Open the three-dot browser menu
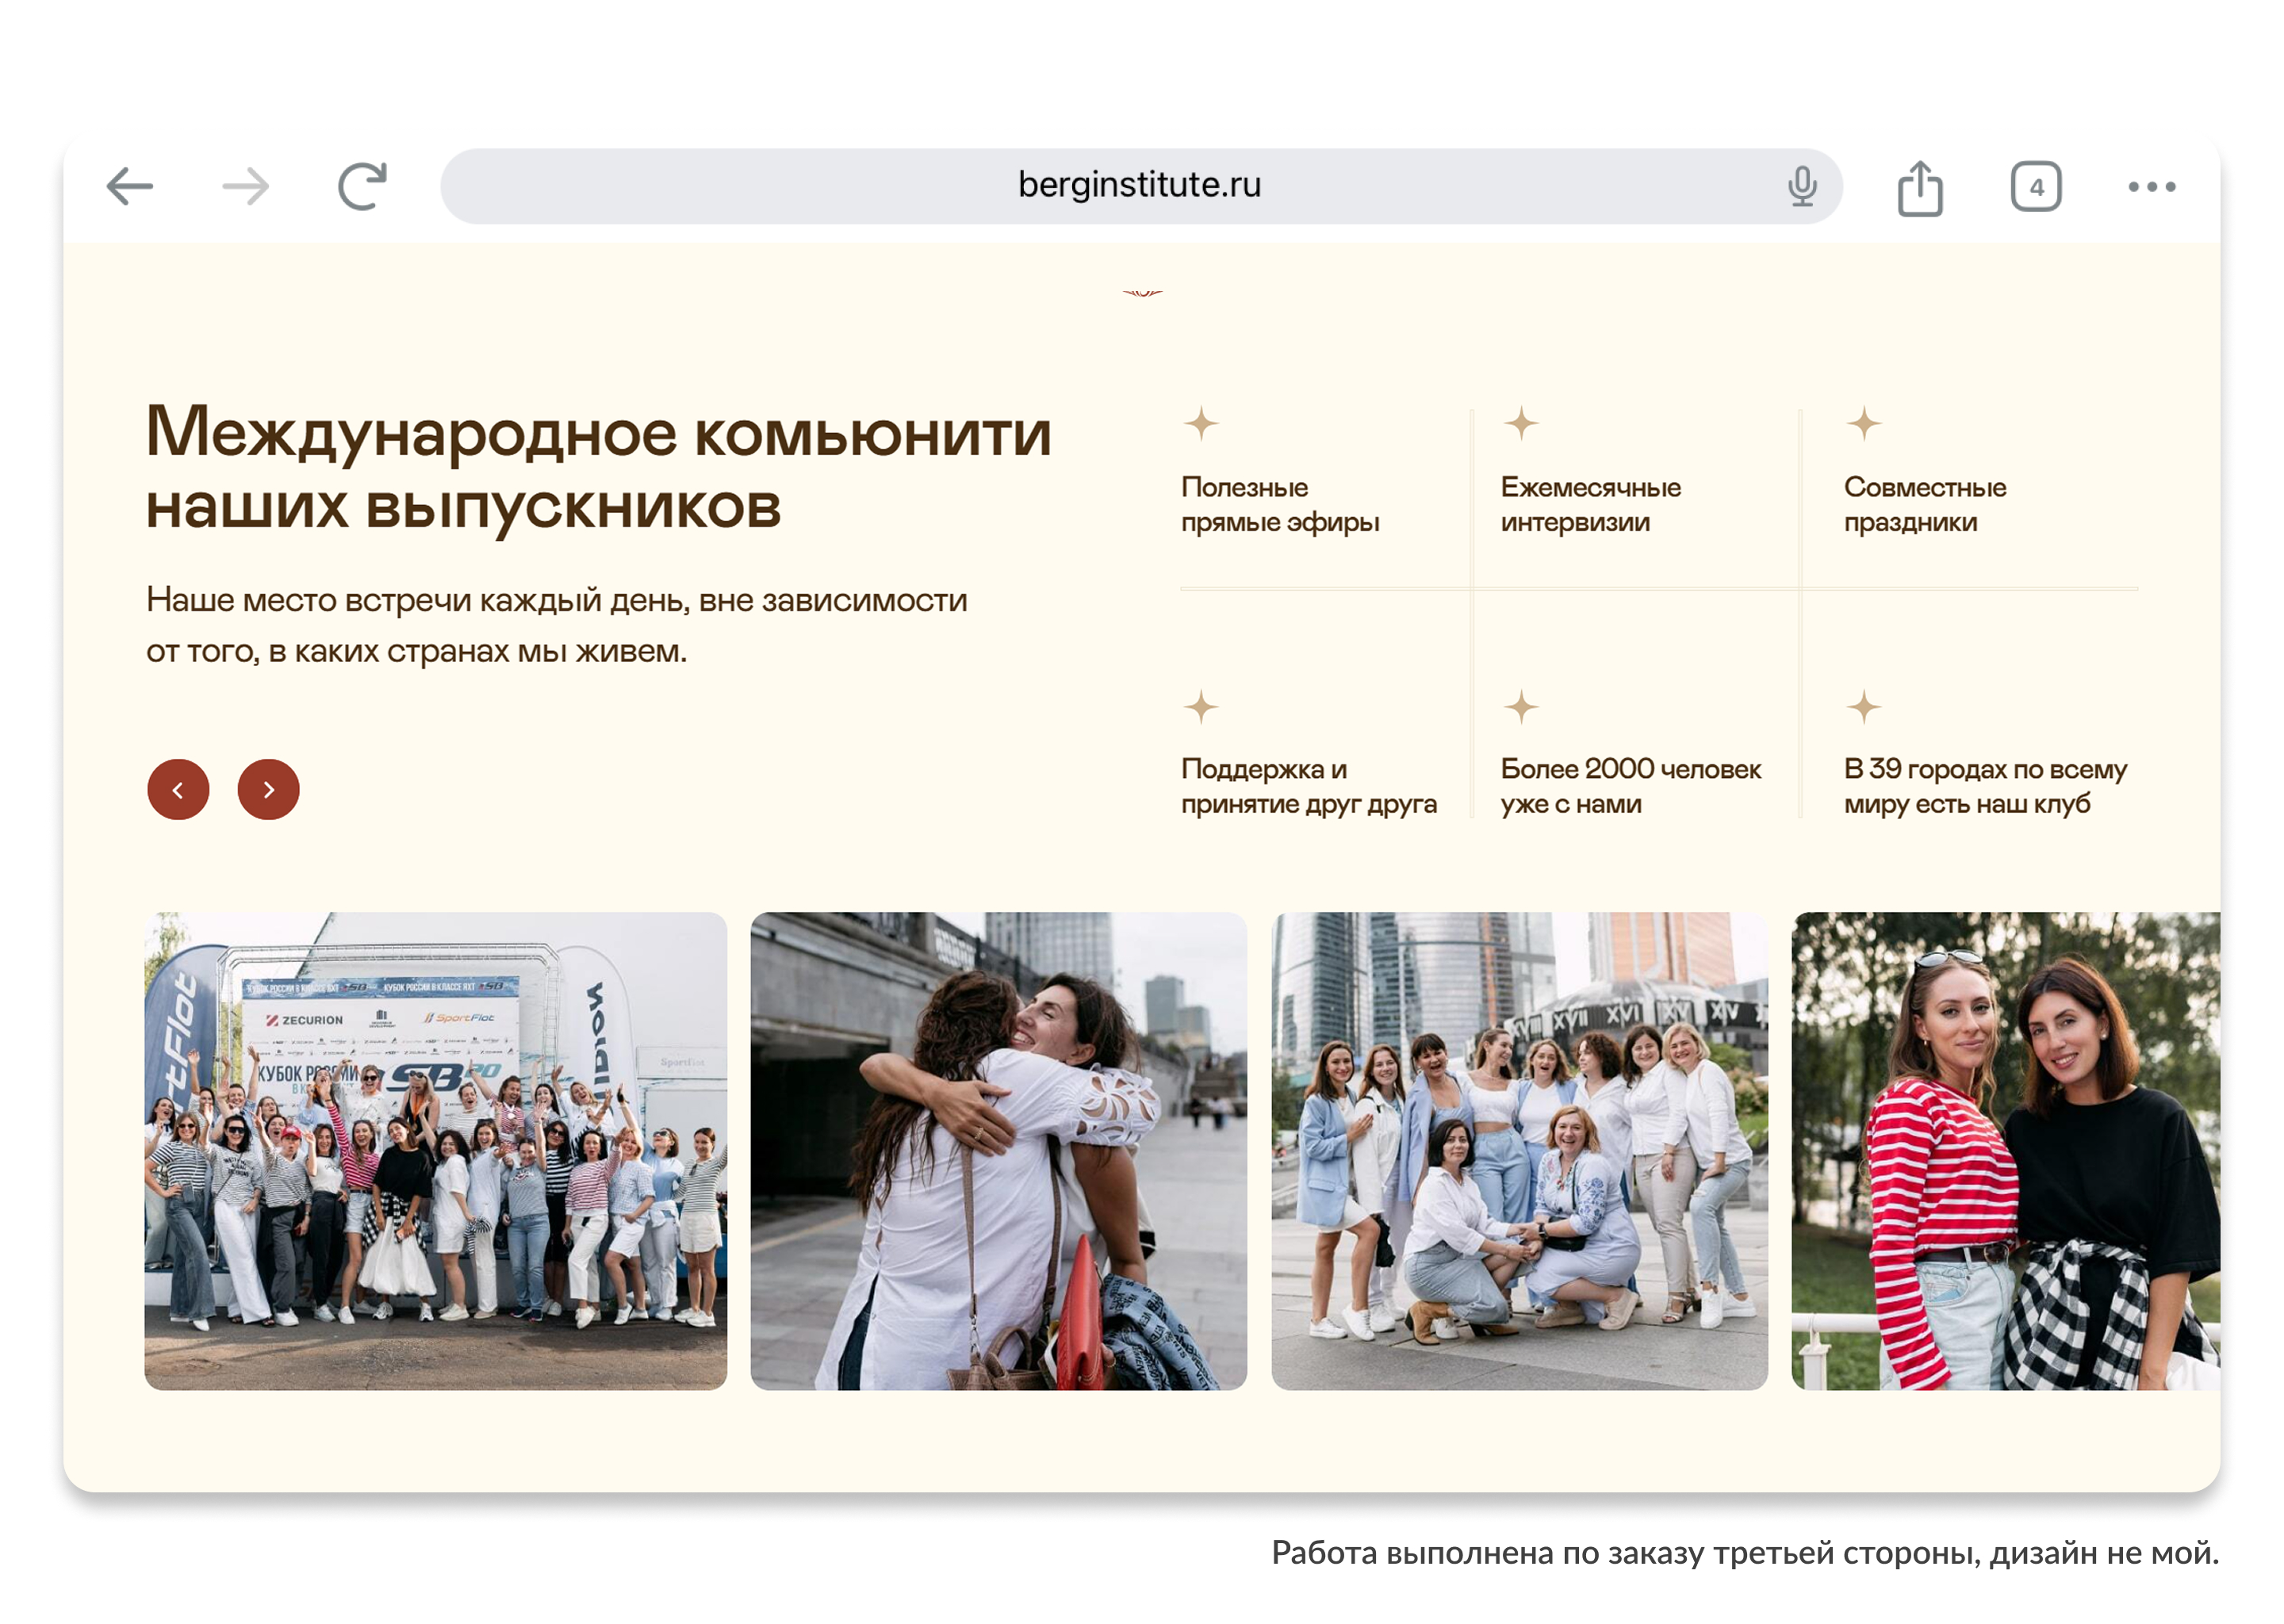The height and width of the screenshot is (1624, 2284). [x=2151, y=187]
